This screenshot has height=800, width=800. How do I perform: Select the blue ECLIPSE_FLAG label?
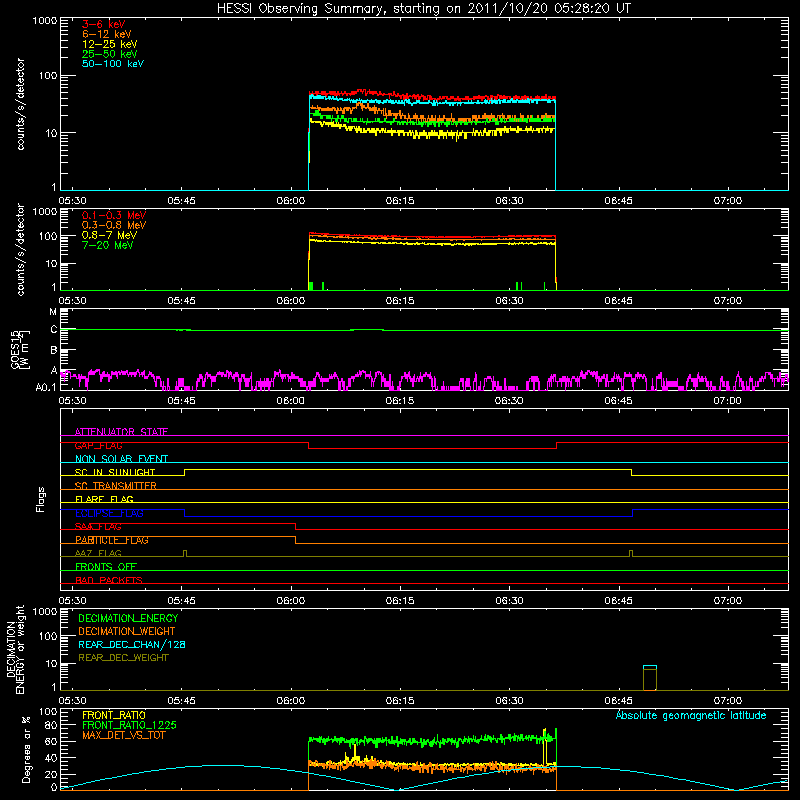pos(109,513)
